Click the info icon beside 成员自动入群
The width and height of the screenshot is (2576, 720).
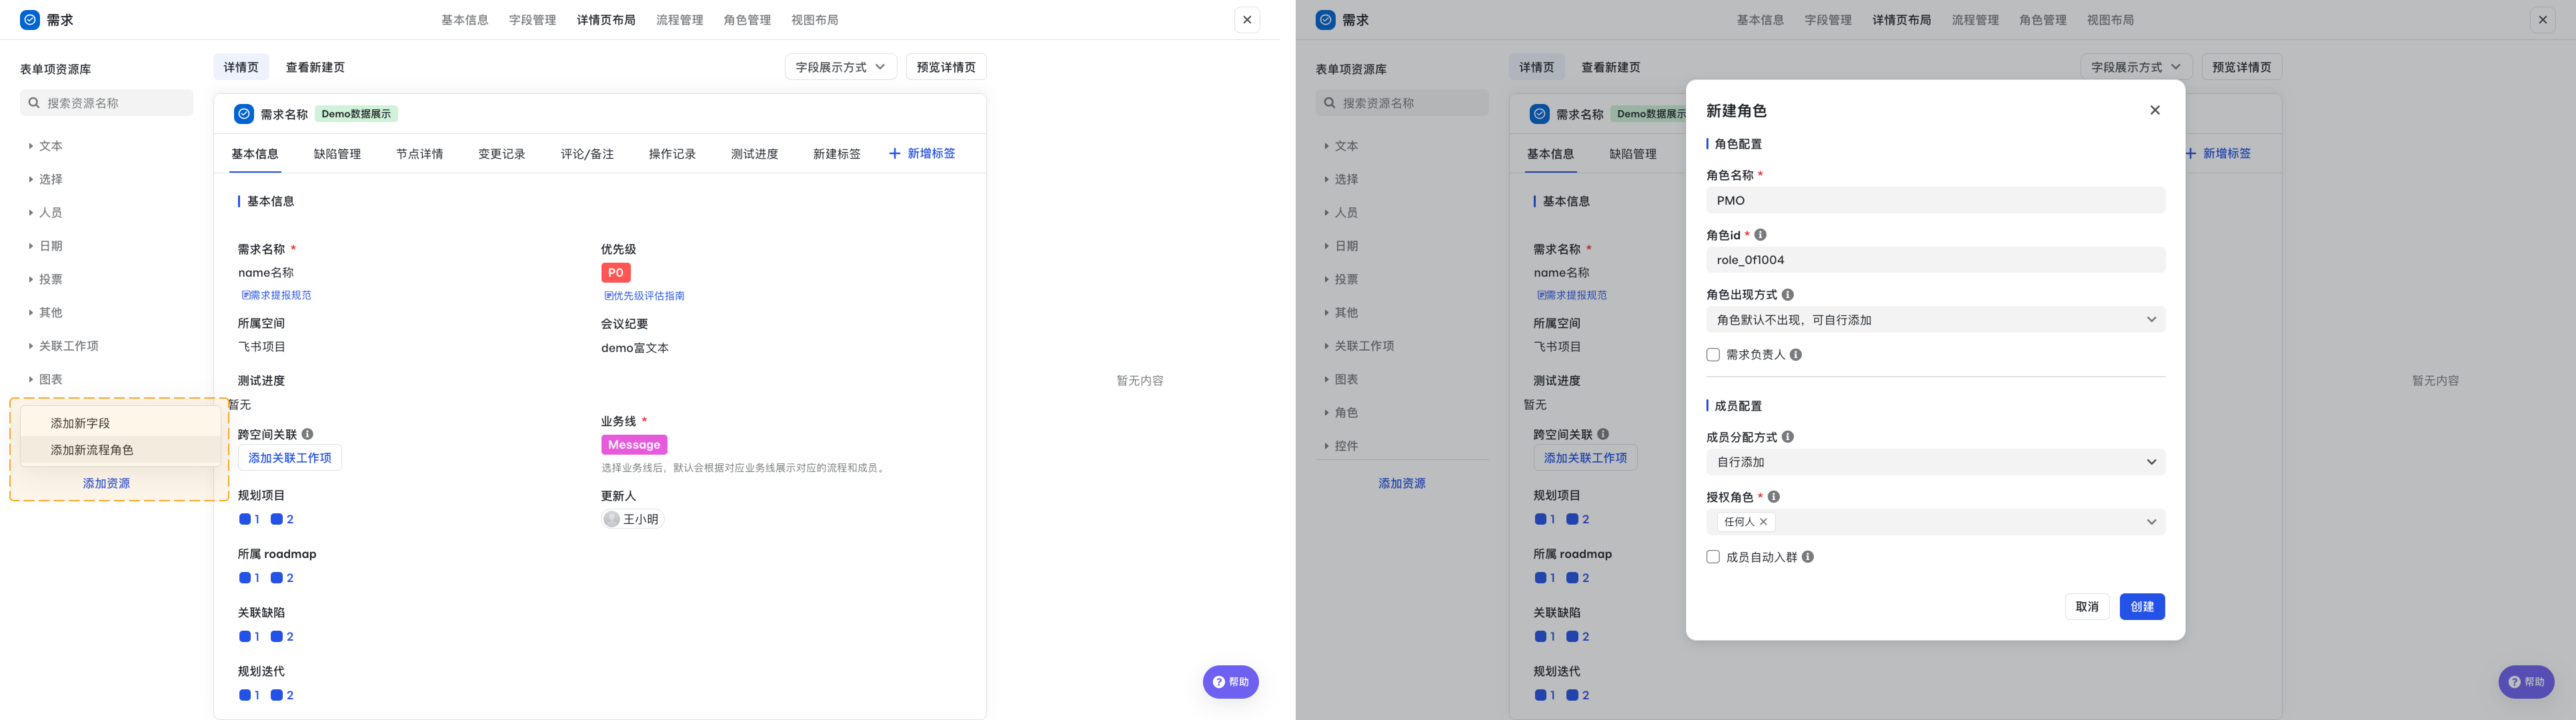(1808, 557)
